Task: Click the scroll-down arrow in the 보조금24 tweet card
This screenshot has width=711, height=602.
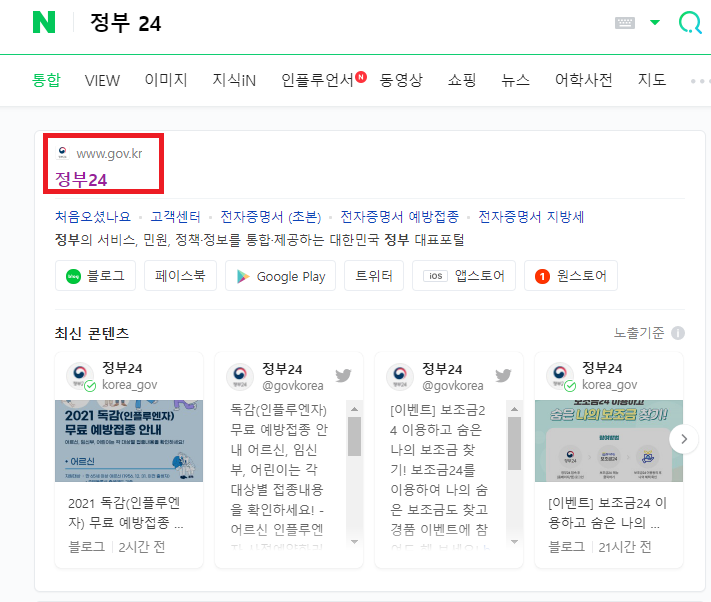Action: pyautogui.click(x=514, y=542)
